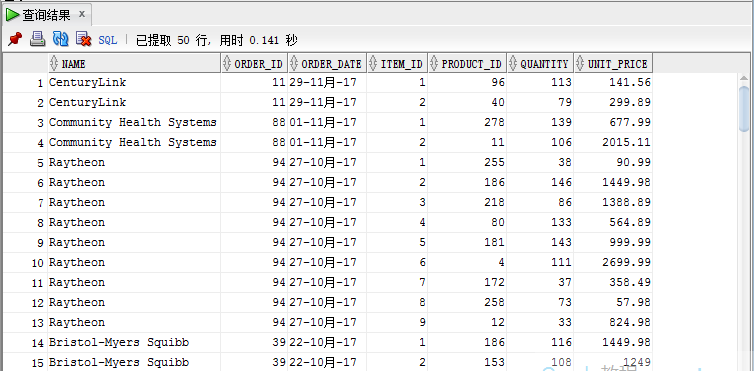This screenshot has width=754, height=371.
Task: Click the ITEM_ID column header
Action: coord(397,63)
